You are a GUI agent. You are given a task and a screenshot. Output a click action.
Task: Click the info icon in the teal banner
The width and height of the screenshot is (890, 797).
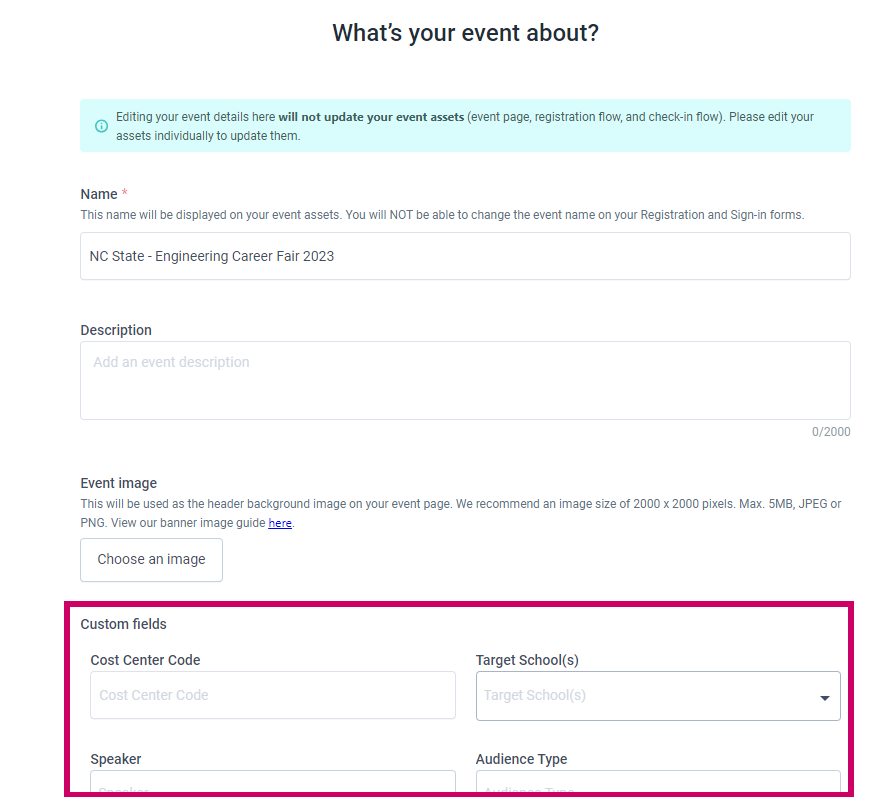pyautogui.click(x=101, y=126)
